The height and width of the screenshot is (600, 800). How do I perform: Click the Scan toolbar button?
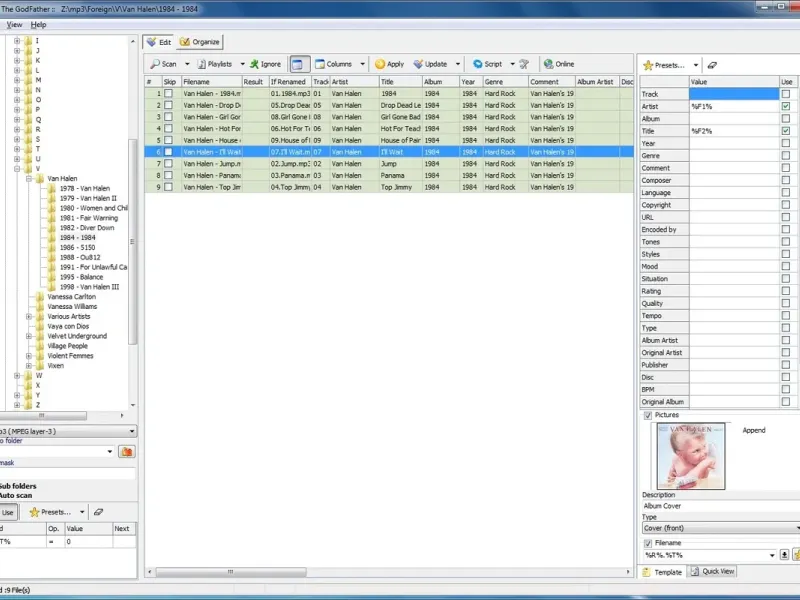[164, 64]
